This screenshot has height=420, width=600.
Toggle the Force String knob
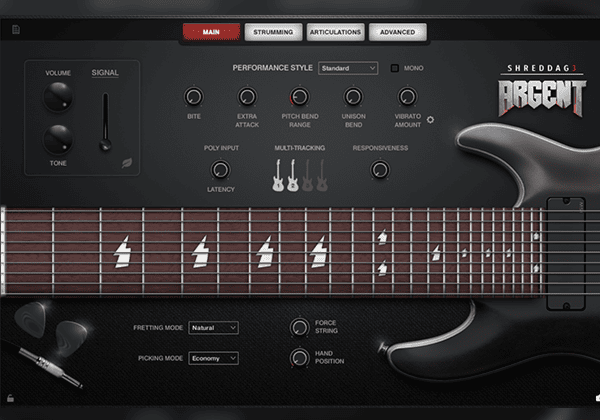click(298, 327)
